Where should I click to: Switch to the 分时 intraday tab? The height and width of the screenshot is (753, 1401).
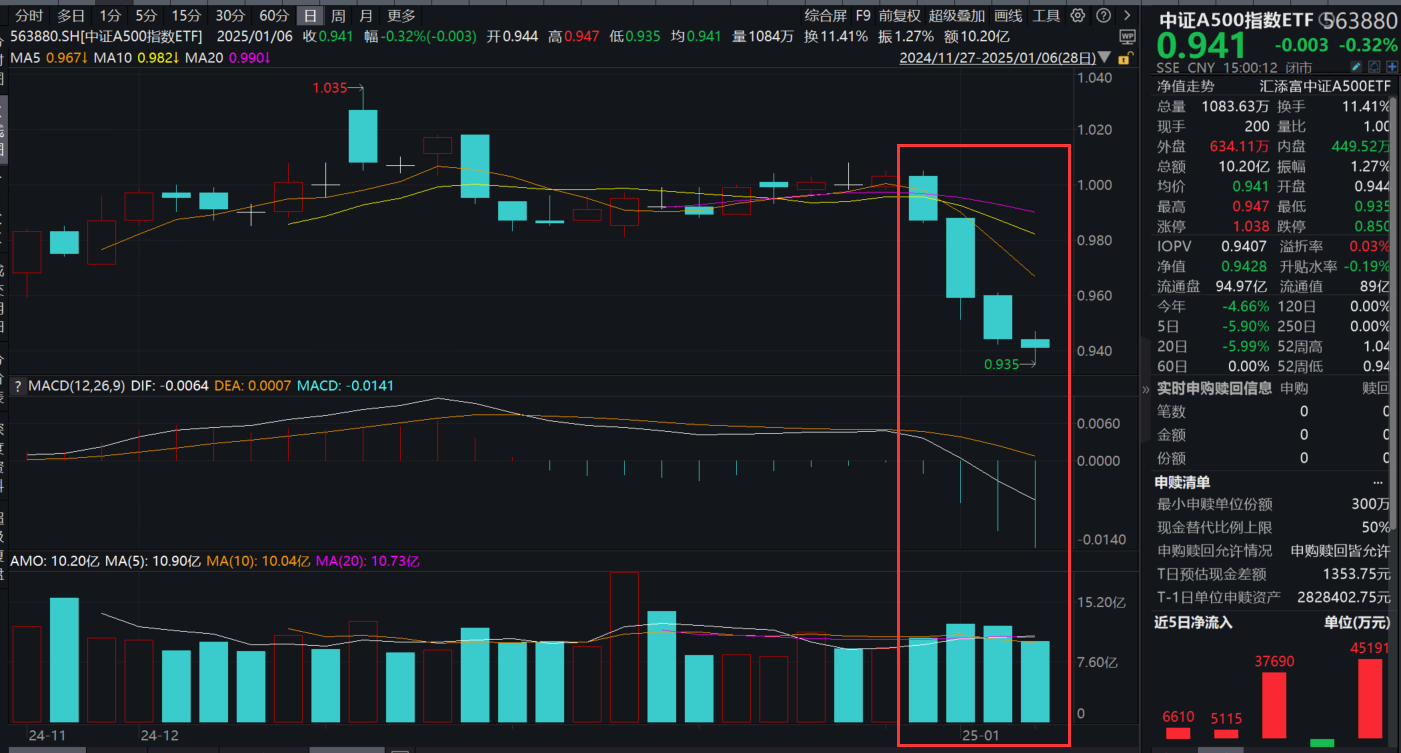click(x=29, y=16)
